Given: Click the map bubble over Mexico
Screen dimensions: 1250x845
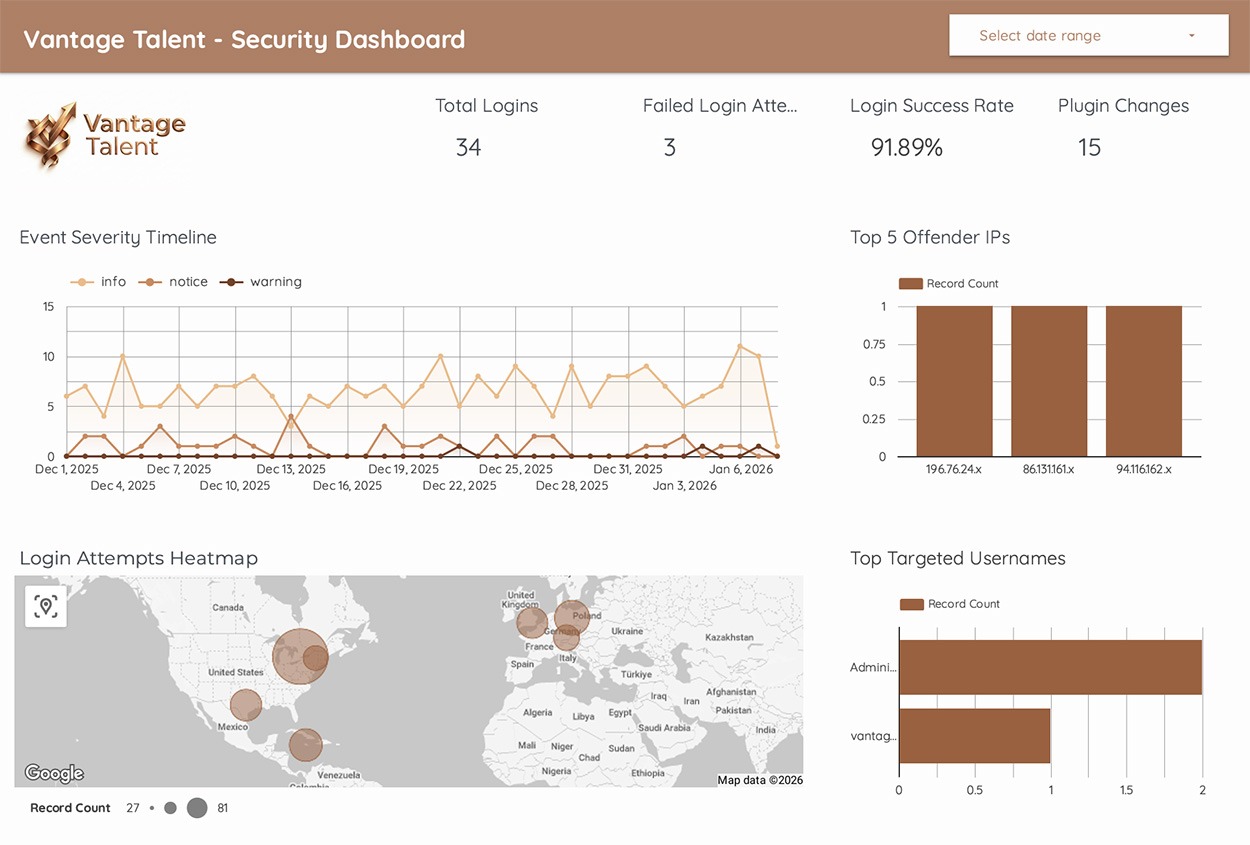Looking at the screenshot, I should (x=245, y=705).
